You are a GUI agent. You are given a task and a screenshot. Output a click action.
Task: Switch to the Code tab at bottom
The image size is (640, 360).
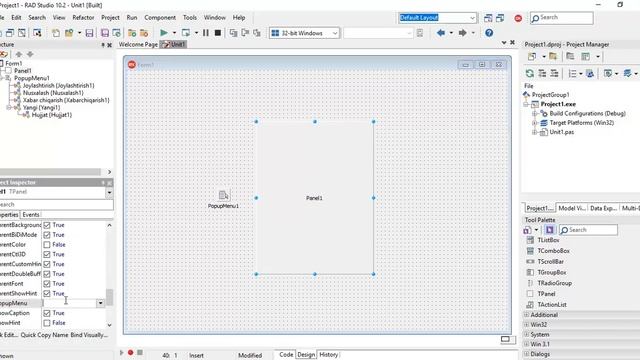(x=286, y=355)
